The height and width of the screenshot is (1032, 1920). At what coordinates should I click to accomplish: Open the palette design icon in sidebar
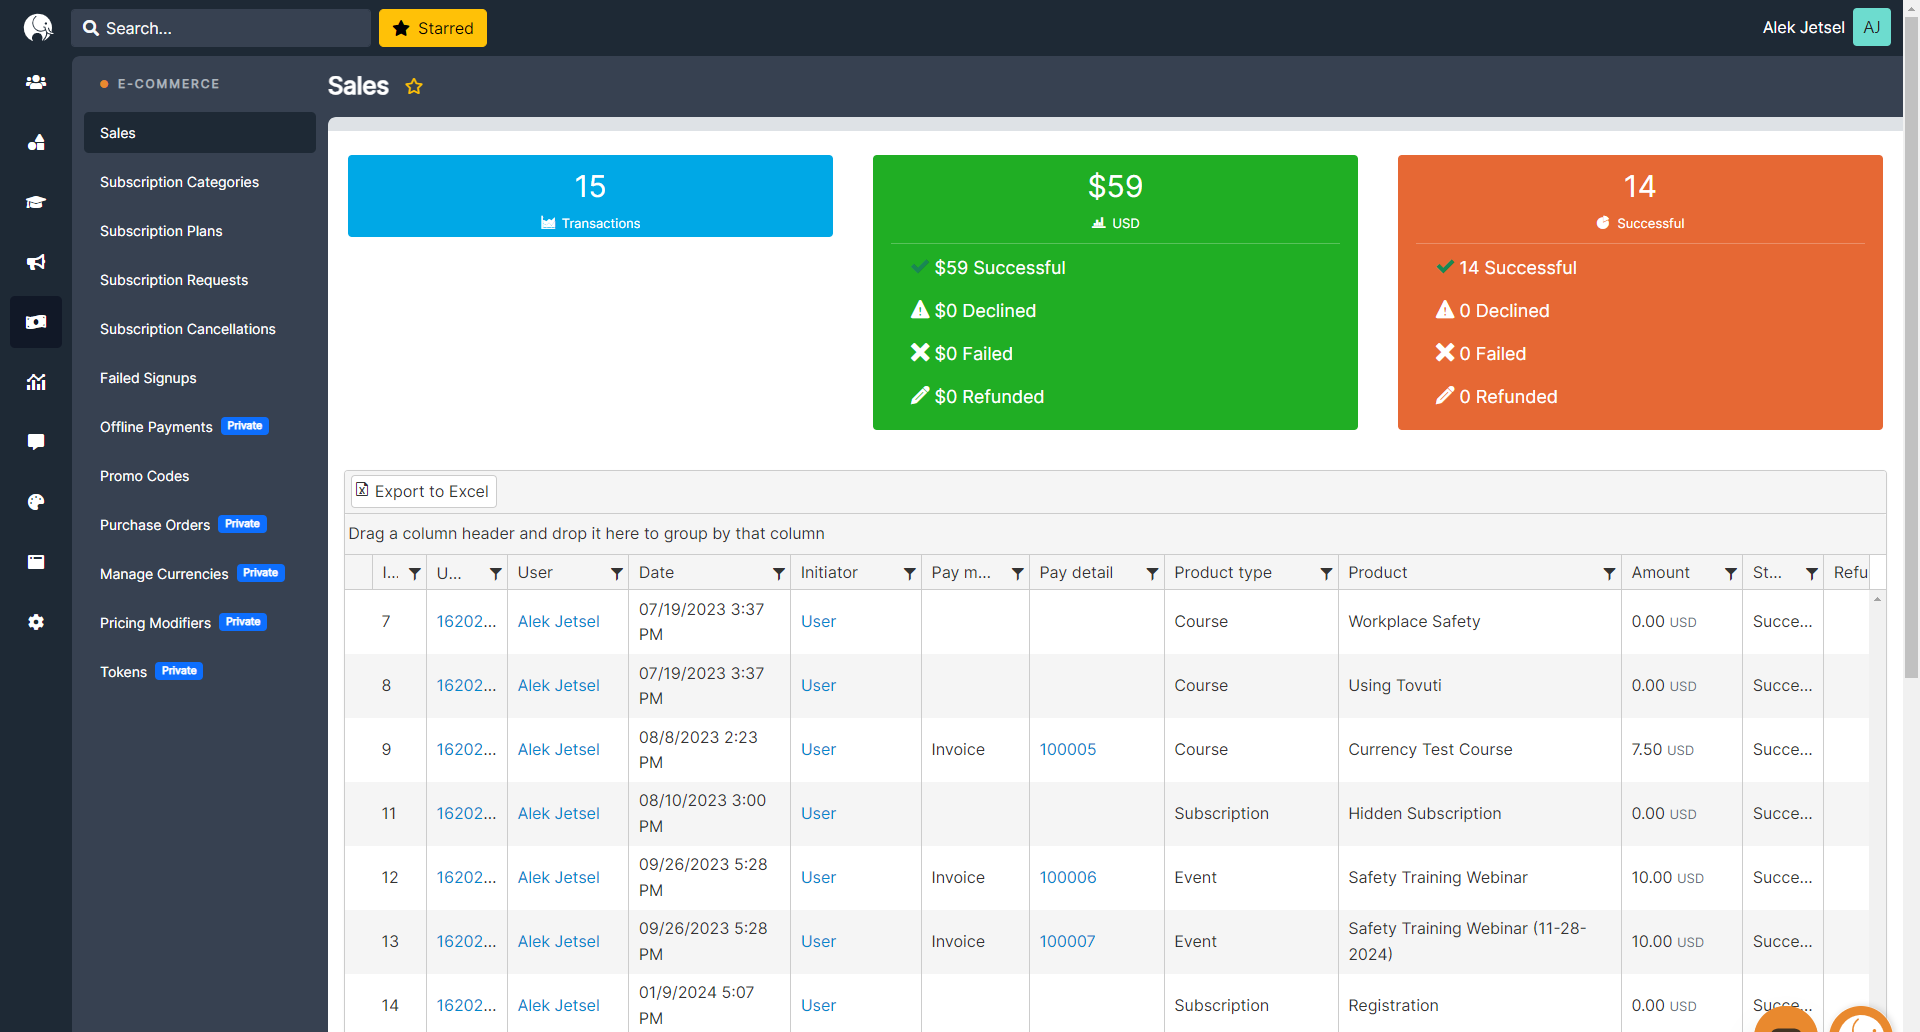pos(36,502)
